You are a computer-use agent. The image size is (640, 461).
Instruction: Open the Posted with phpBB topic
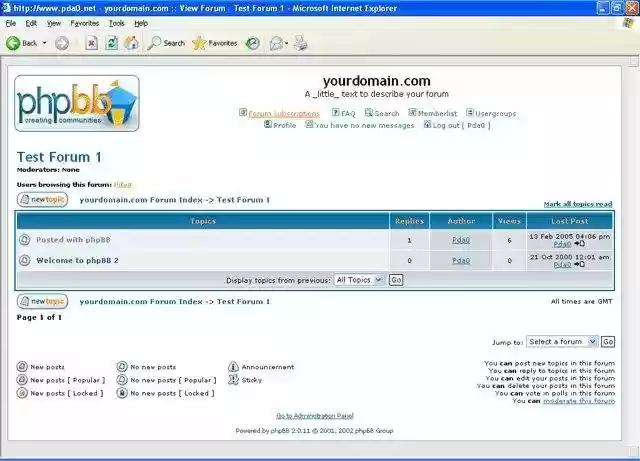[73, 240]
